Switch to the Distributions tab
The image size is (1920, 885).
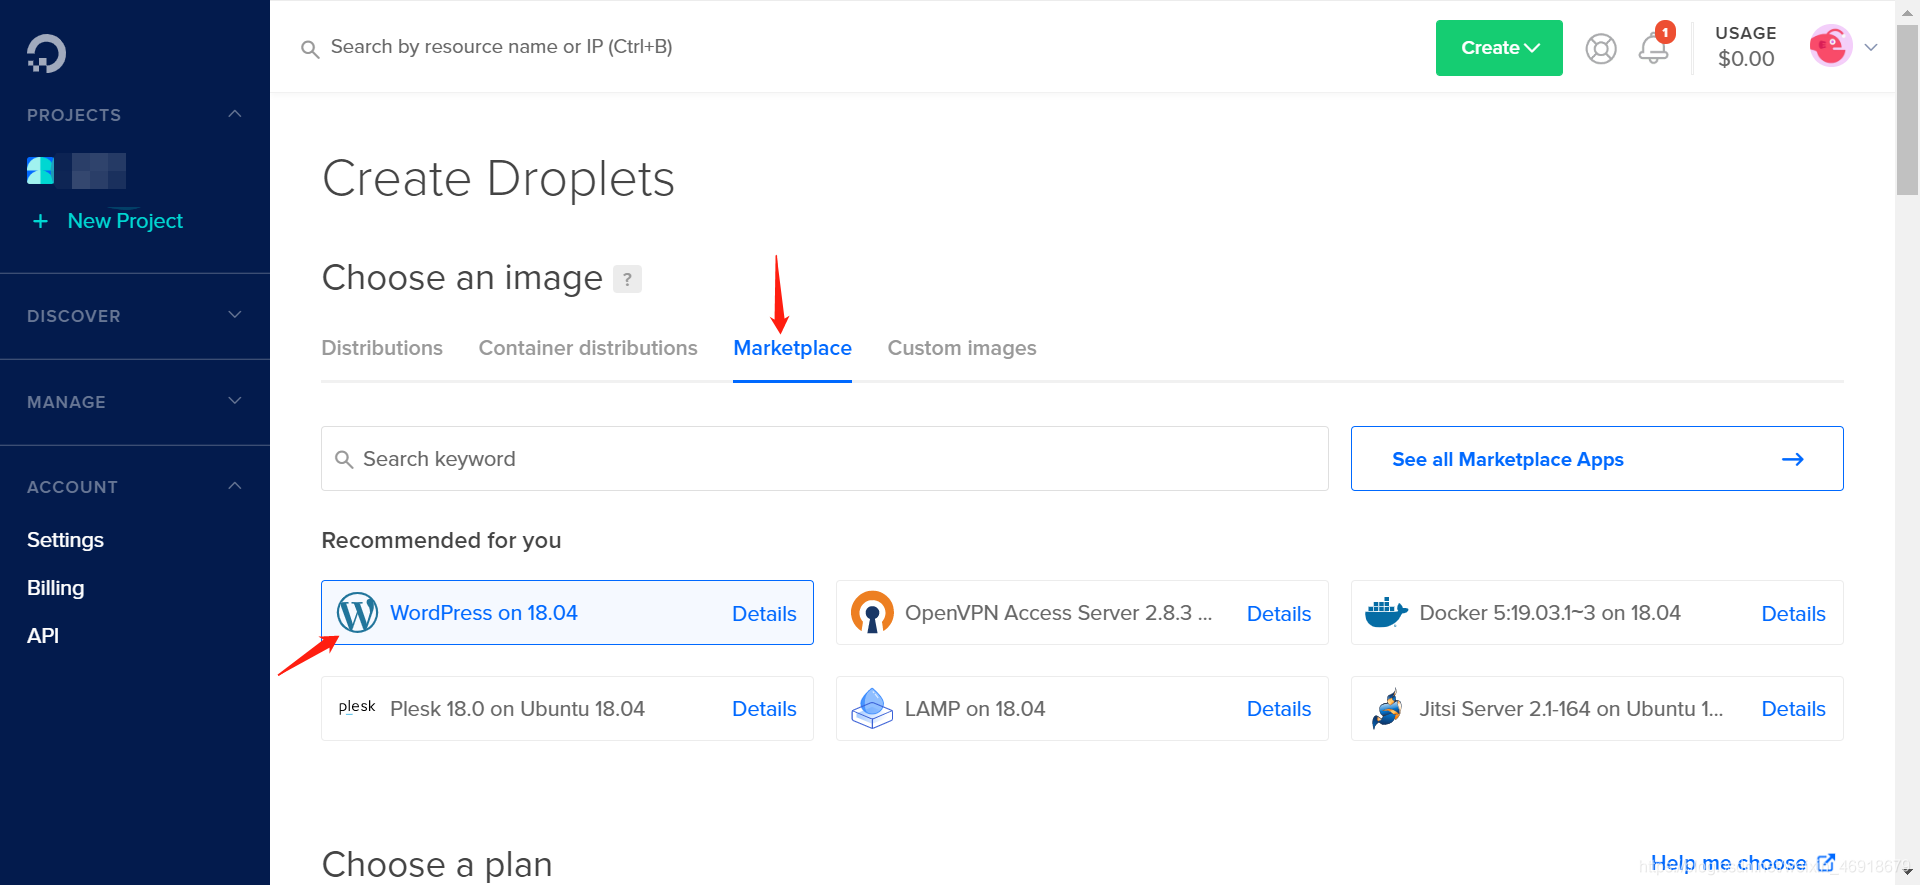click(x=382, y=348)
